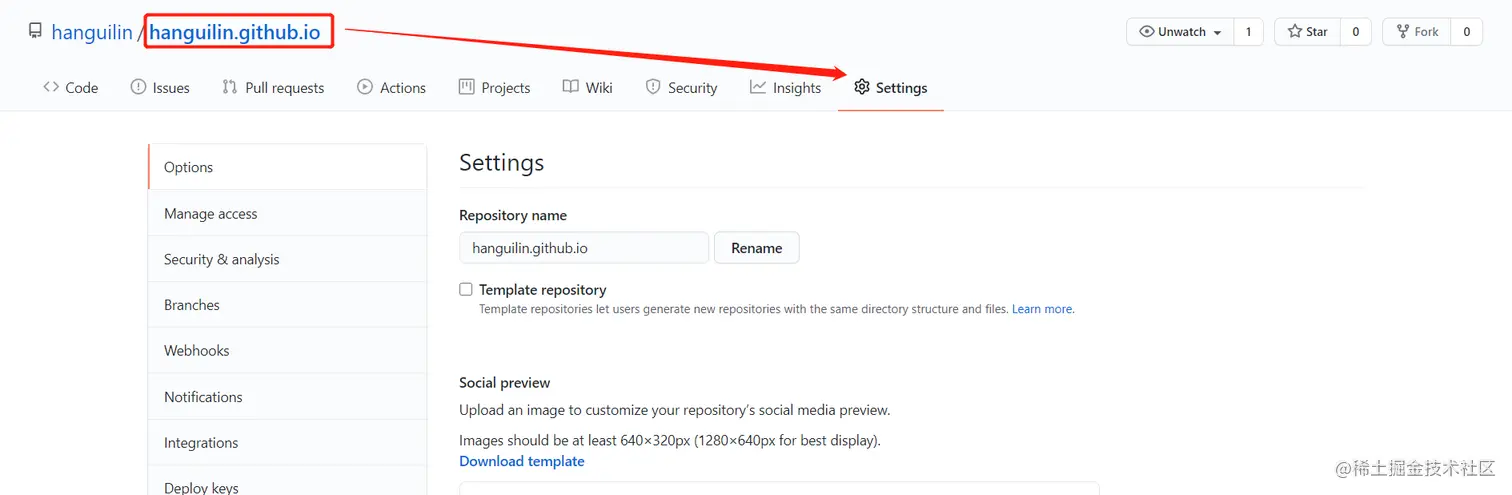Screen dimensions: 1512x495
Task: Enable the Template repository checkbox
Action: 466,289
